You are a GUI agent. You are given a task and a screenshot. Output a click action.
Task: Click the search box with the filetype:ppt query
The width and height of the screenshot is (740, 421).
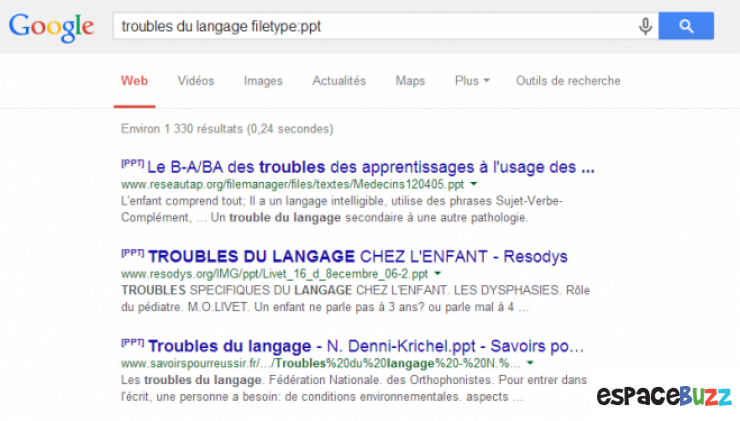(x=370, y=26)
